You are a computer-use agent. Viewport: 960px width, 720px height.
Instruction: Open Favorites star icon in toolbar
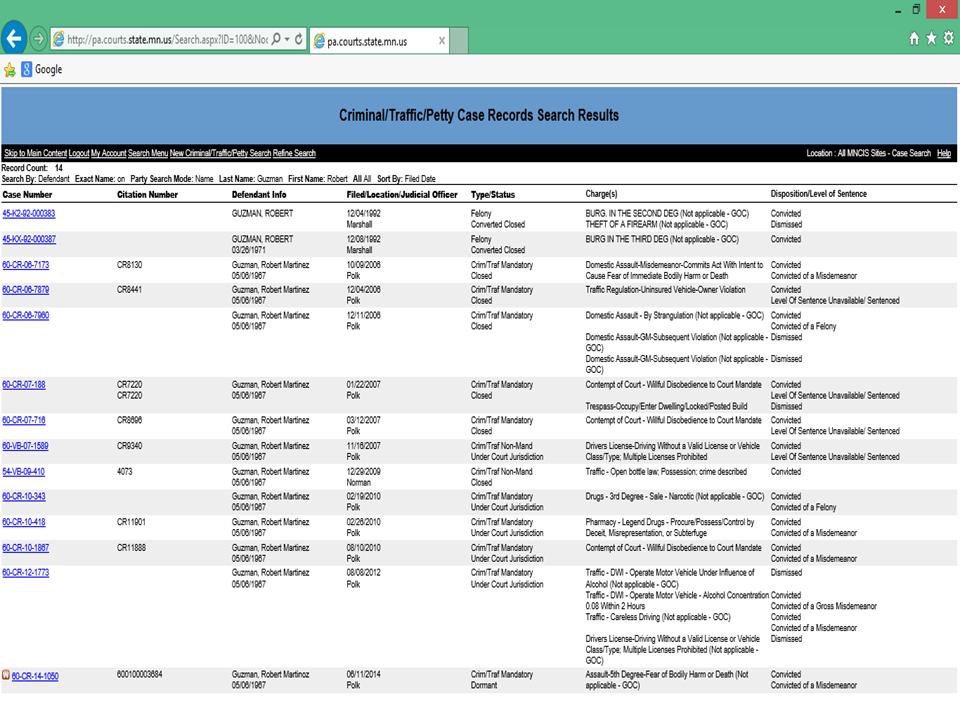[x=931, y=39]
